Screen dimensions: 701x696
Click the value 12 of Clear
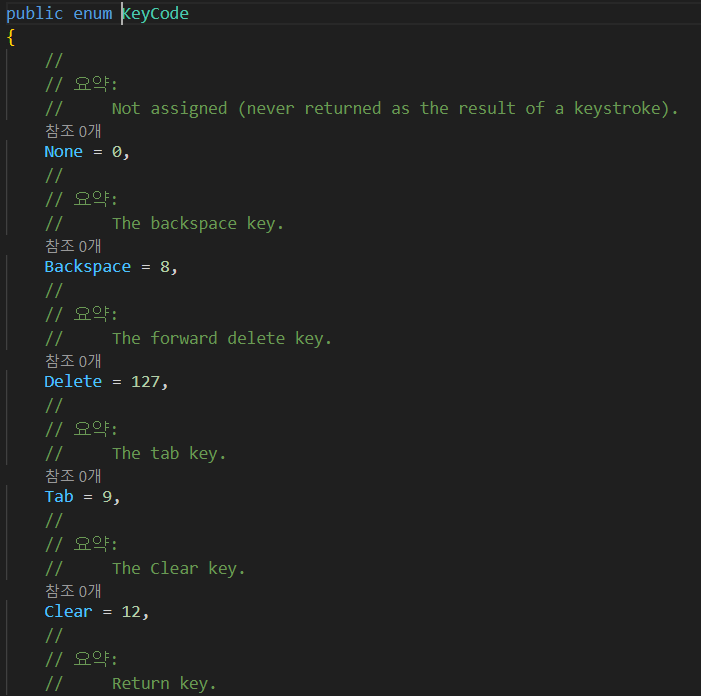point(131,612)
